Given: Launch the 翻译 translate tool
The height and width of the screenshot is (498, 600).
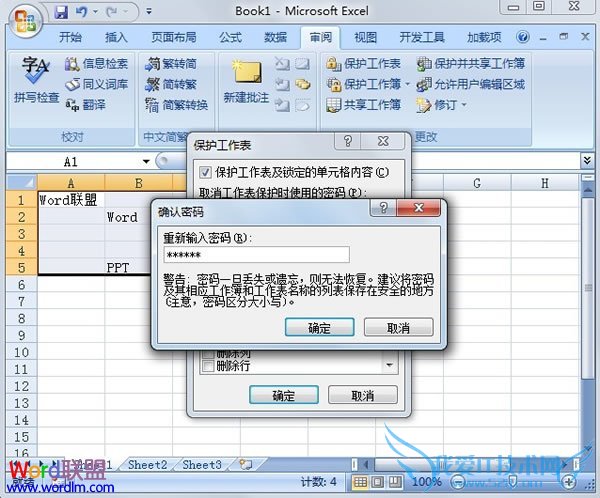Looking at the screenshot, I should click(x=85, y=104).
